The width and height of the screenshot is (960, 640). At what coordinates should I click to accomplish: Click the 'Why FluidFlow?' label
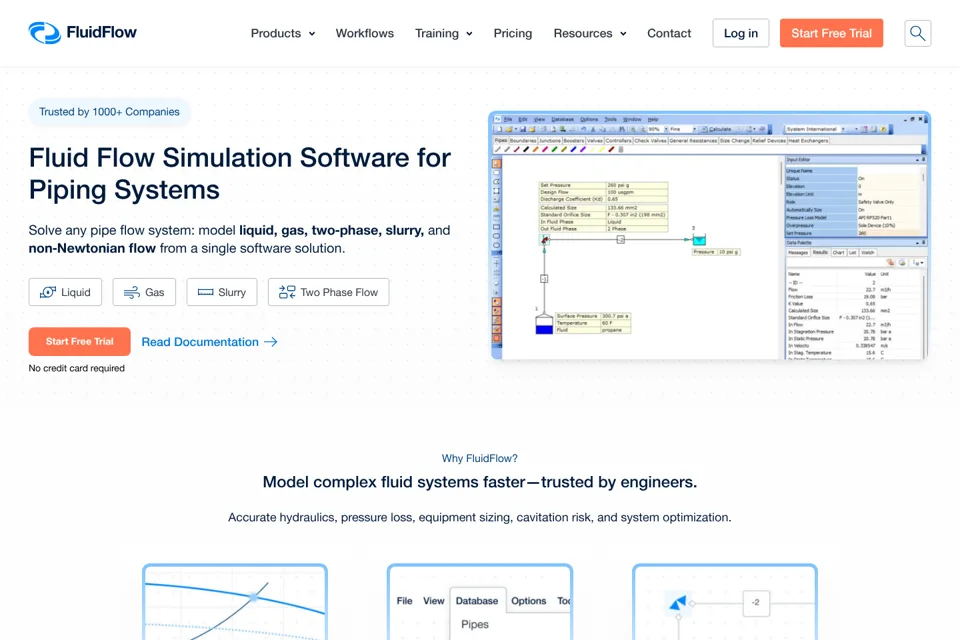479,458
